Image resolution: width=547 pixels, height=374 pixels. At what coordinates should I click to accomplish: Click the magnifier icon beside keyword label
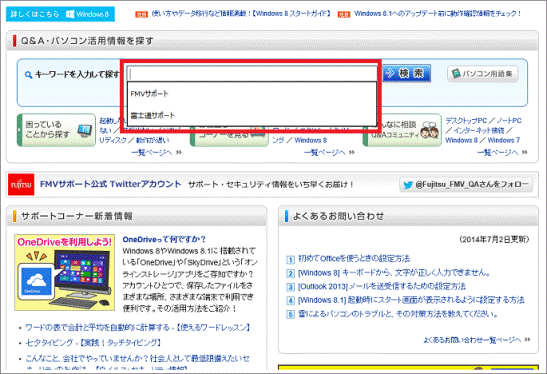click(28, 75)
